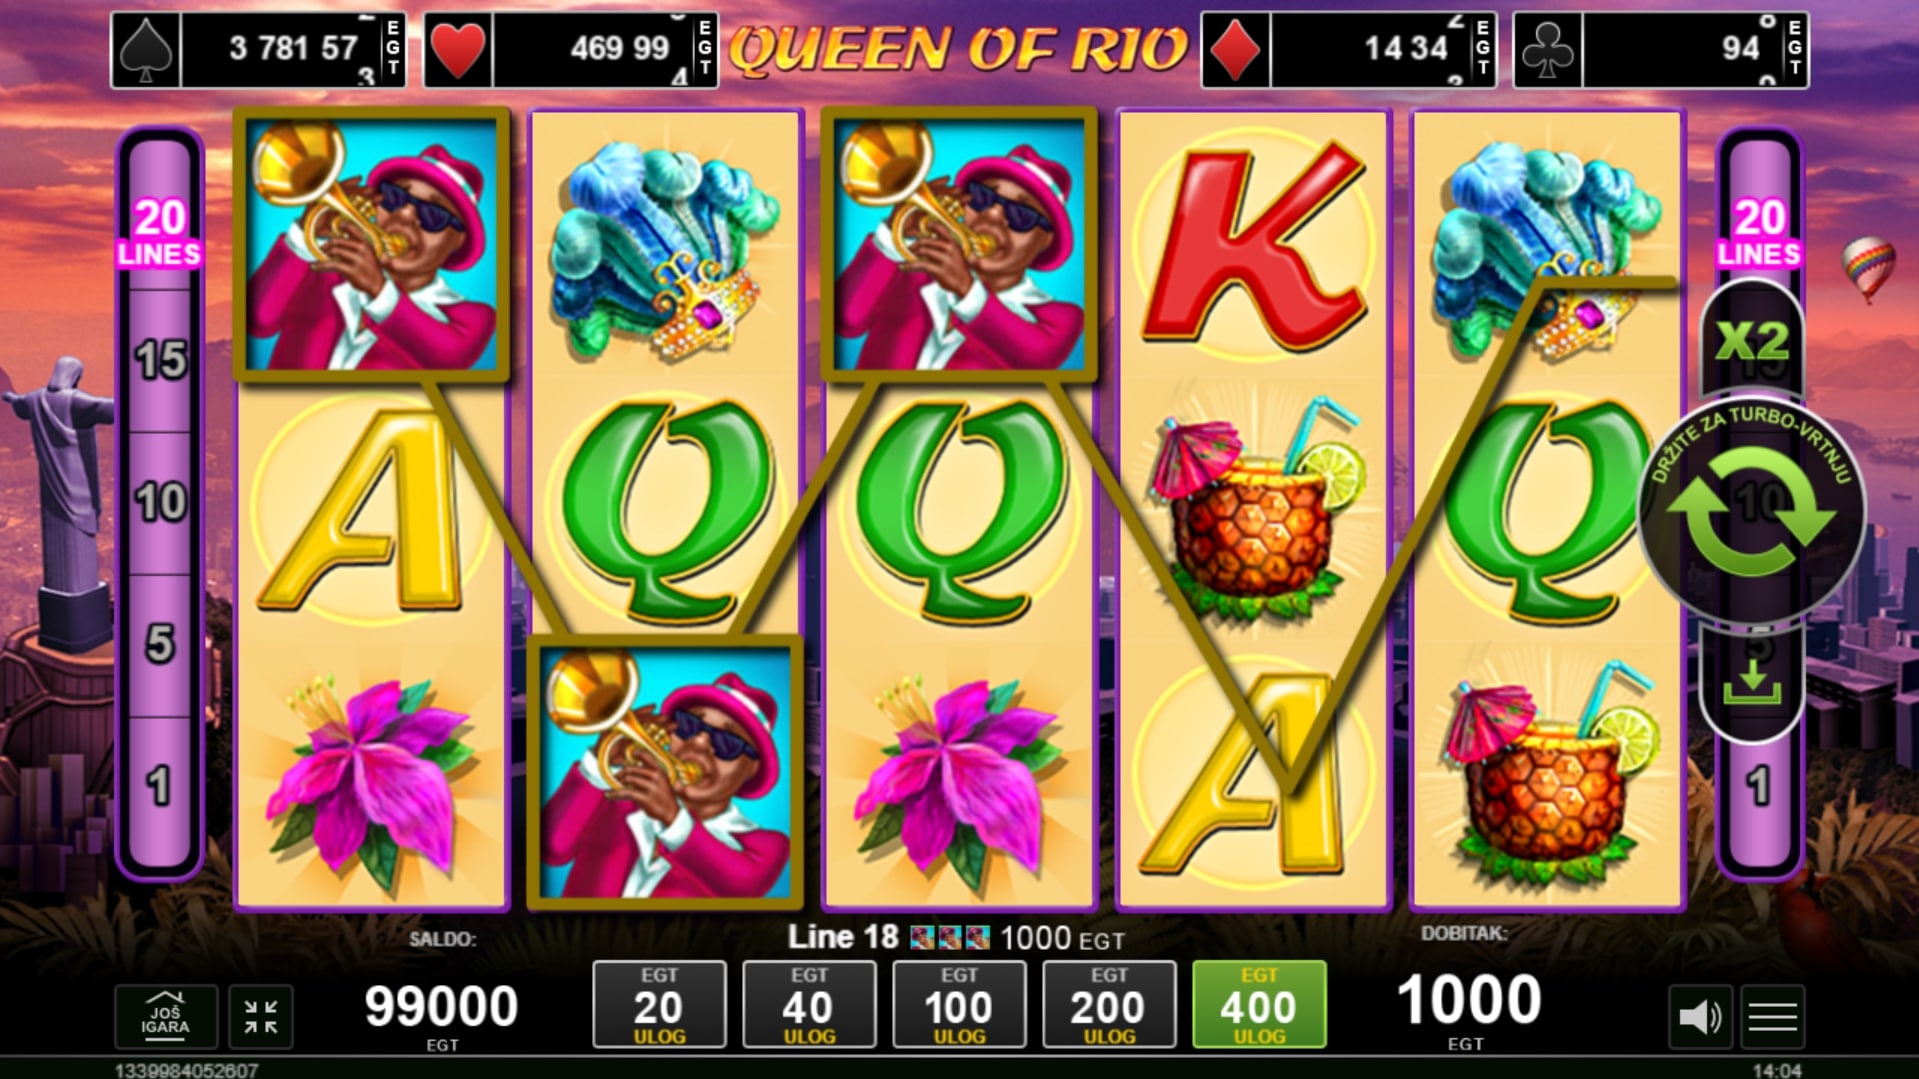Spin the reels with green arrows button
The height and width of the screenshot is (1079, 1919).
[x=1752, y=511]
